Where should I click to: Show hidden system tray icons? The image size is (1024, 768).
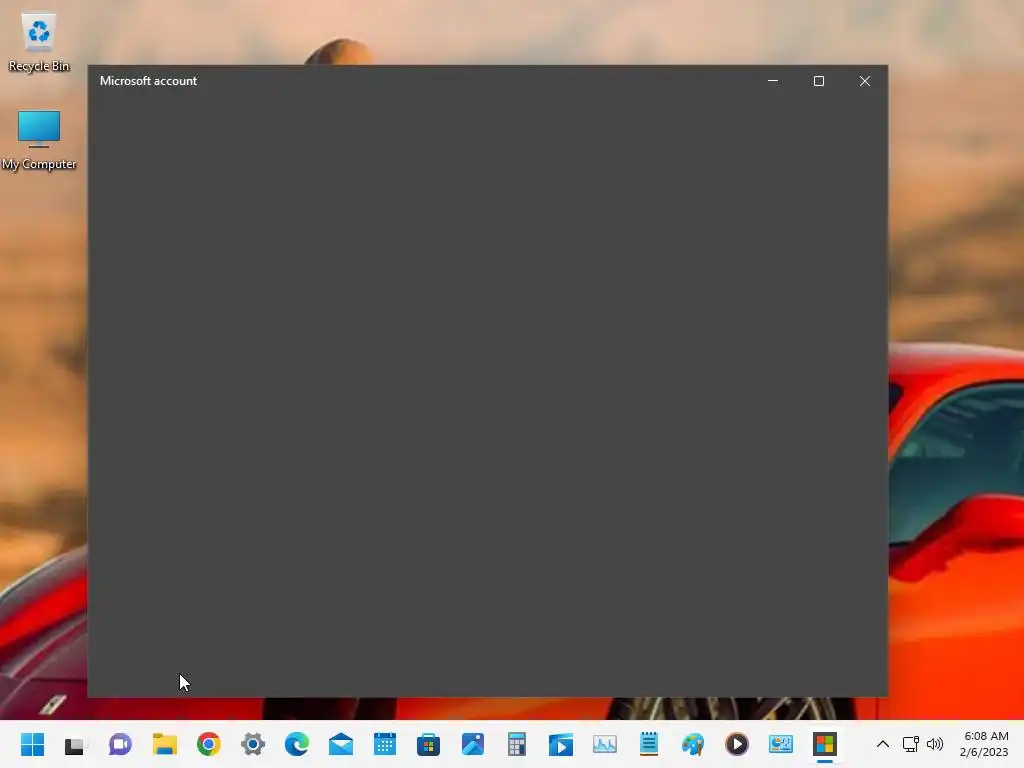point(883,744)
